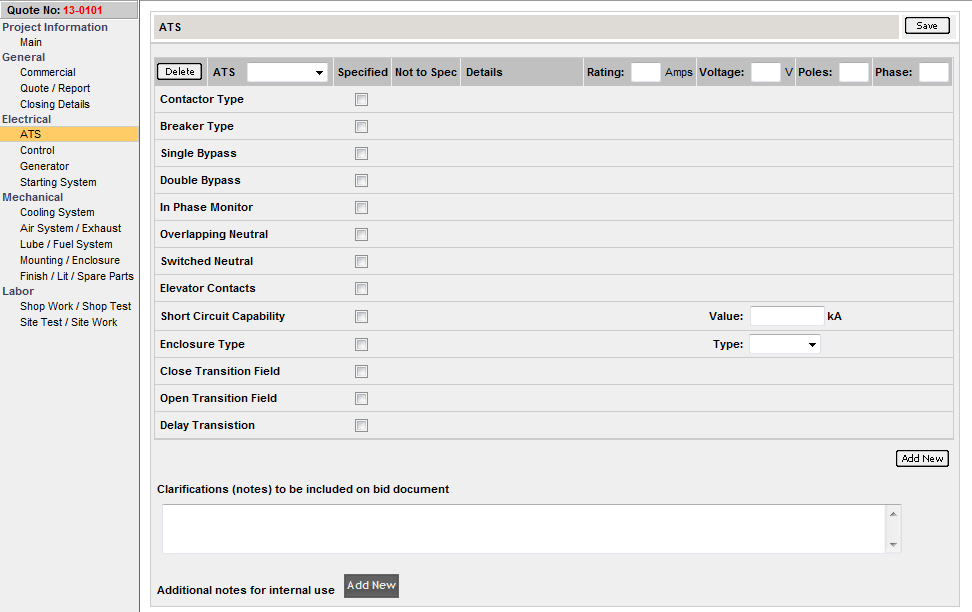Click the Rating amps input field
The height and width of the screenshot is (612, 972).
(645, 72)
